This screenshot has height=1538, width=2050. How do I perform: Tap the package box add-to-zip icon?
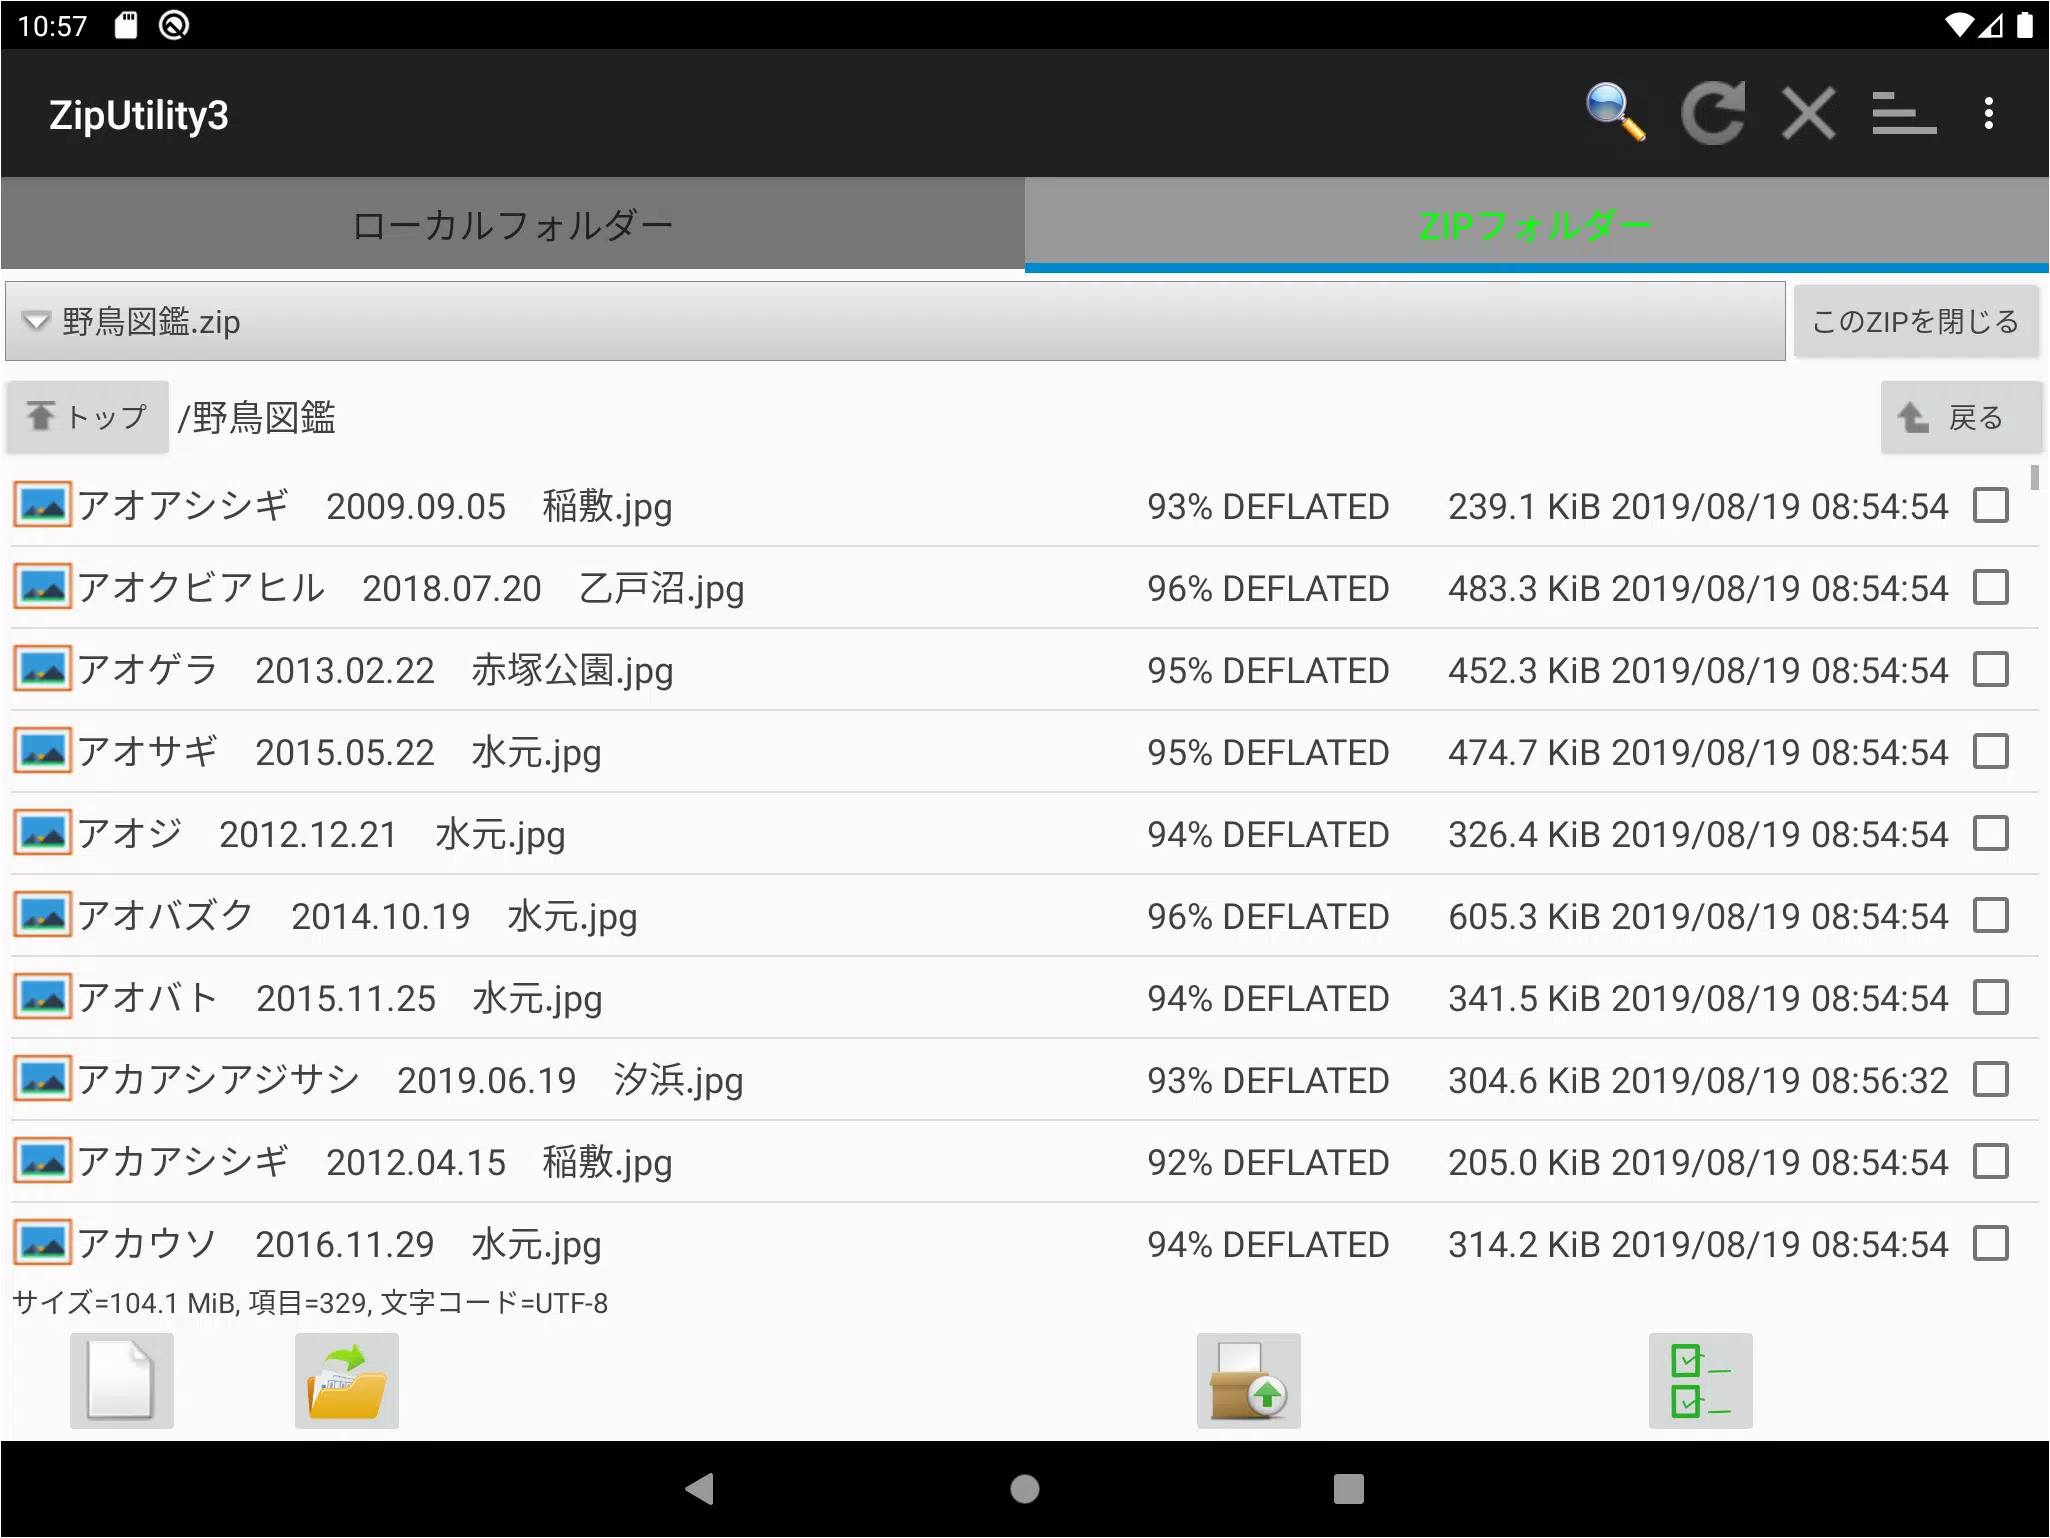click(1249, 1381)
